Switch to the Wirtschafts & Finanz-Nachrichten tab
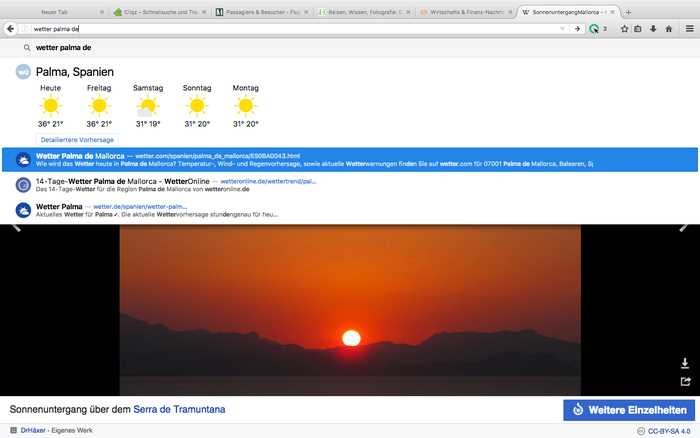 click(x=467, y=12)
